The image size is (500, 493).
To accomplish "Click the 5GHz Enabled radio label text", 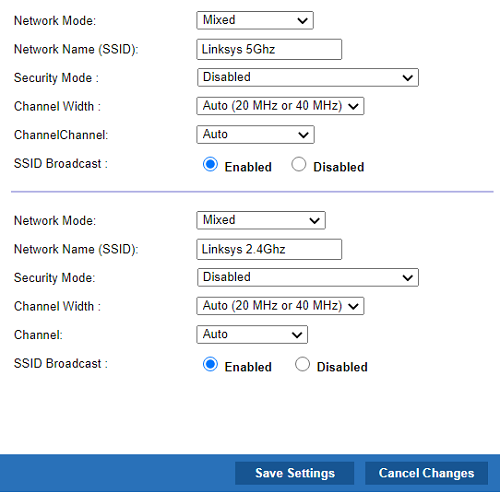I will (248, 167).
